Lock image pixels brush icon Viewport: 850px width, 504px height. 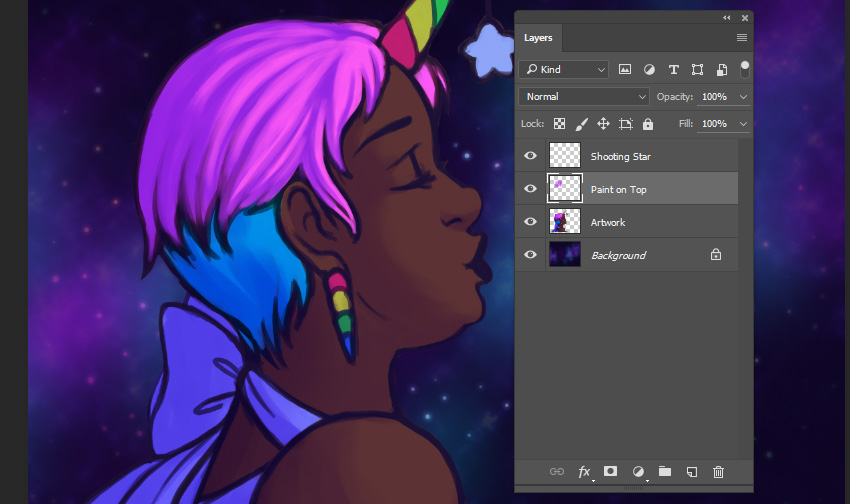581,124
